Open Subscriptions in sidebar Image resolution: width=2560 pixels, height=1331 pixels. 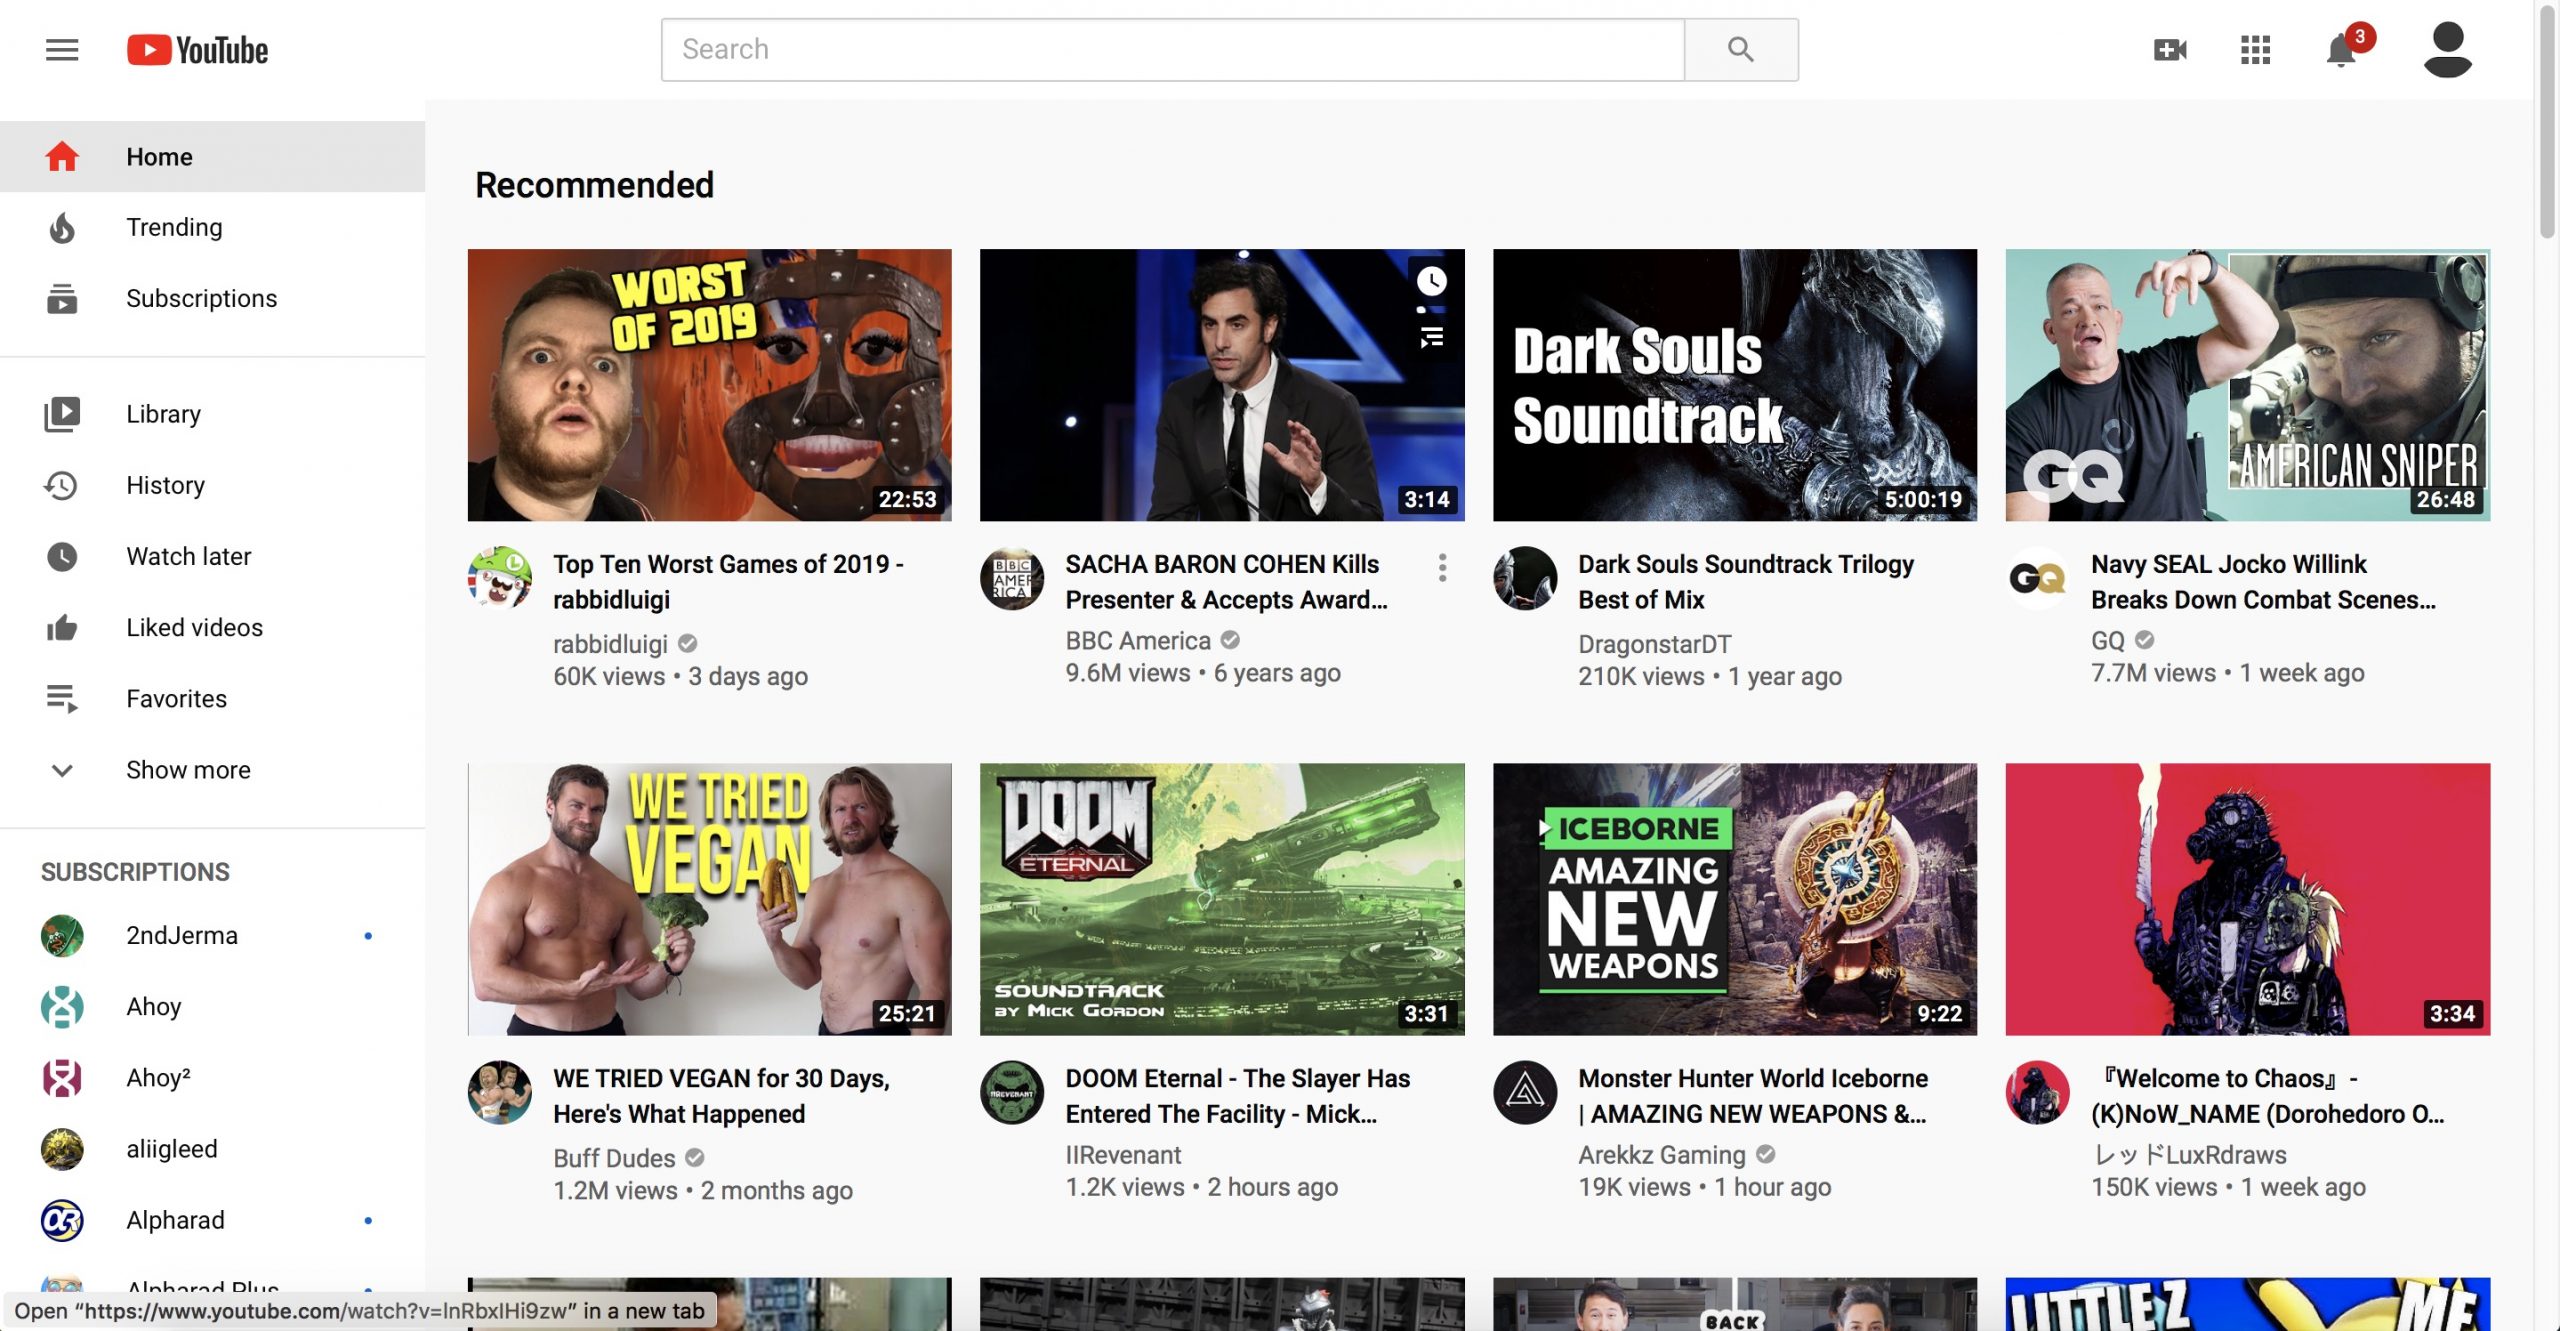[212, 299]
